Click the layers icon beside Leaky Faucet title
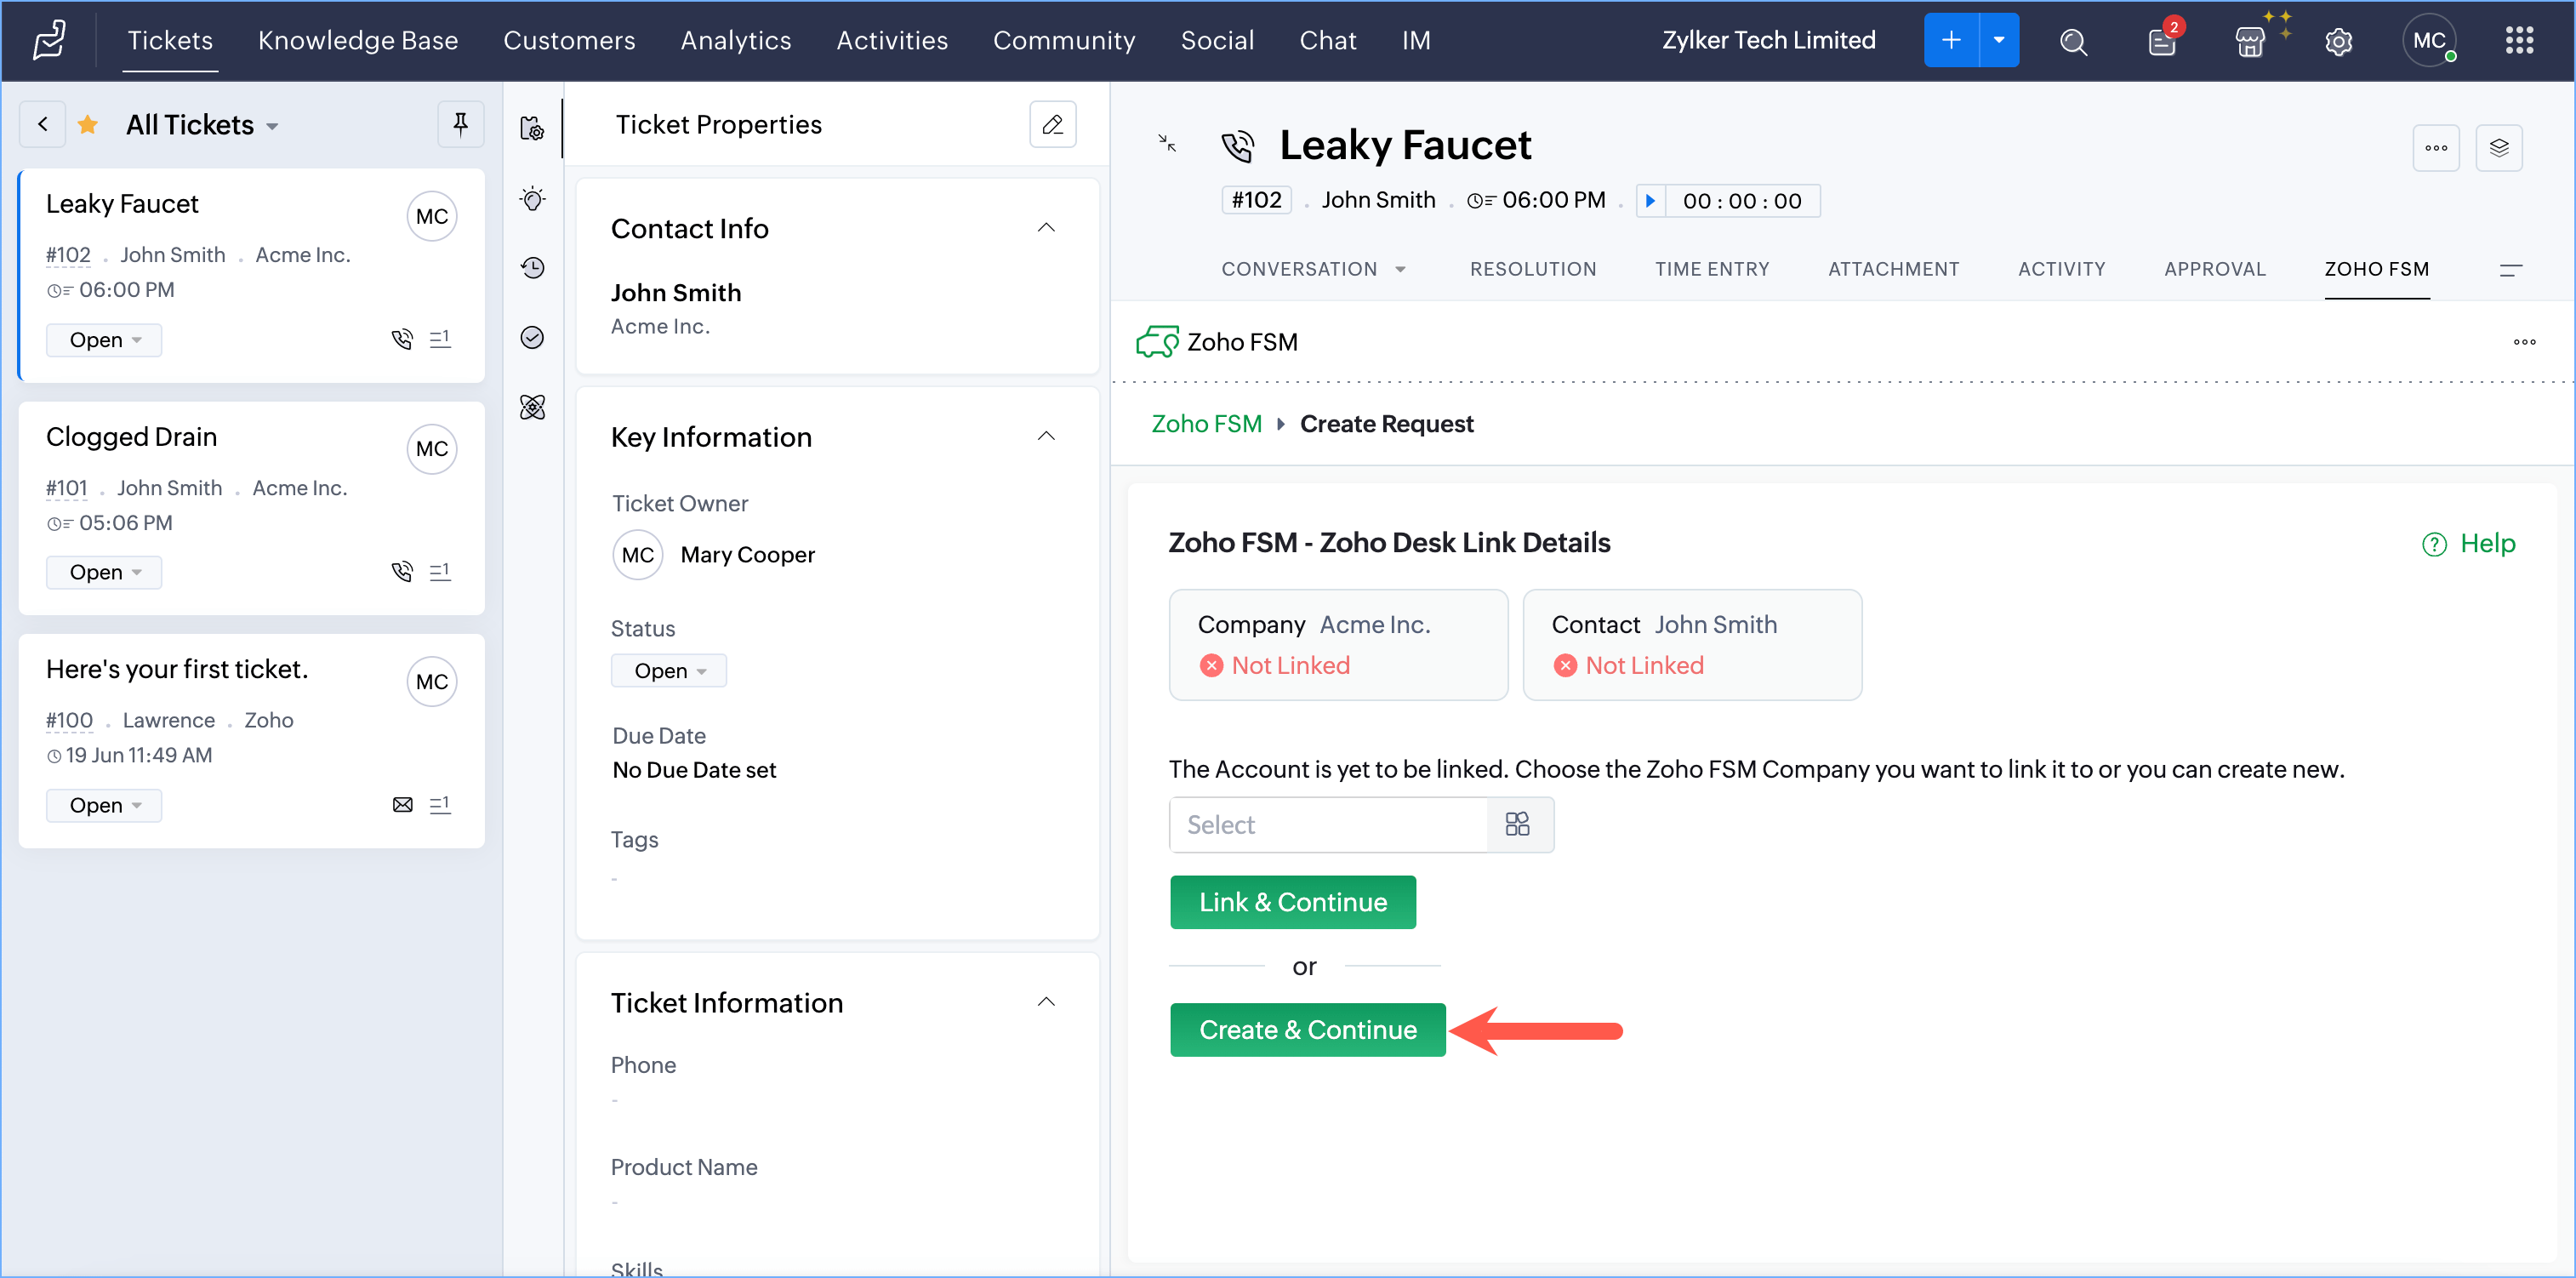 click(x=2498, y=148)
